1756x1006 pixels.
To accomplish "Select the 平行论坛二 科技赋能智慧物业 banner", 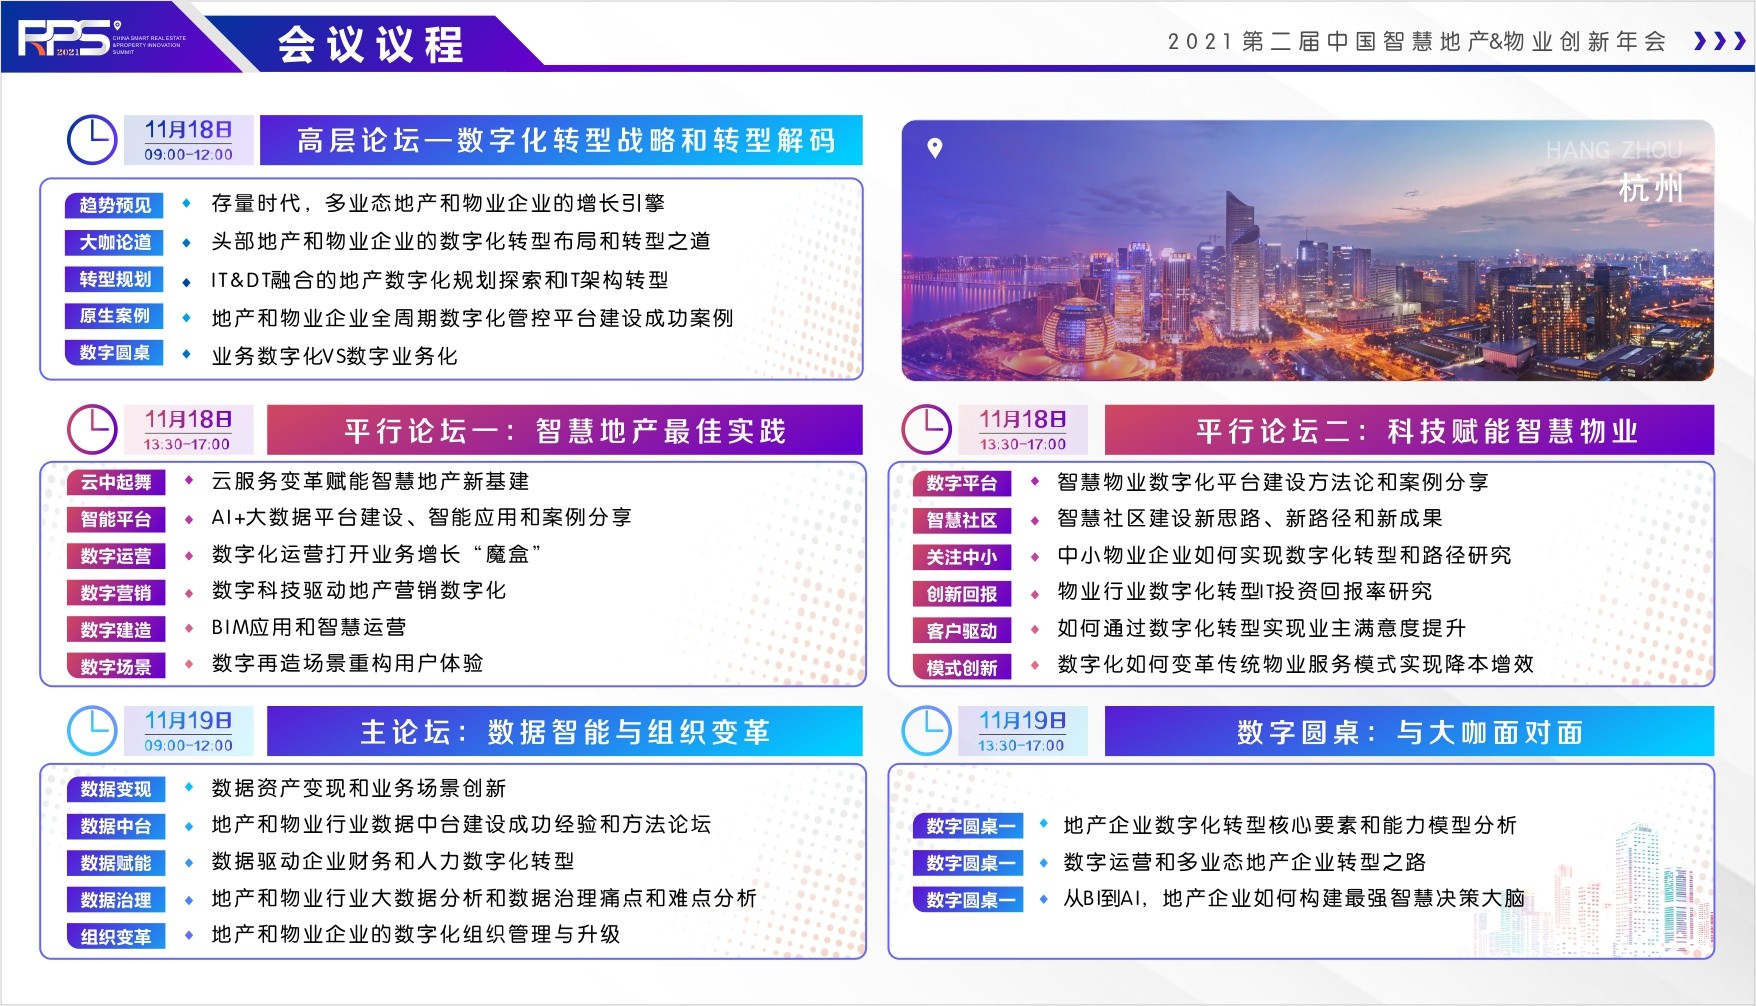I will (1408, 431).
